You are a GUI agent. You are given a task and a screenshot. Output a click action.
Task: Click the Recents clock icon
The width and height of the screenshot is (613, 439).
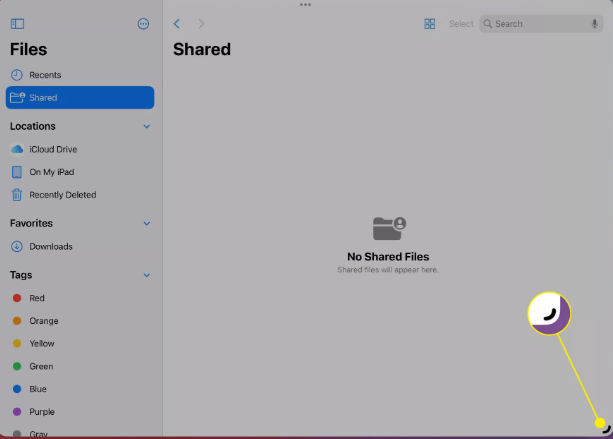pyautogui.click(x=17, y=75)
